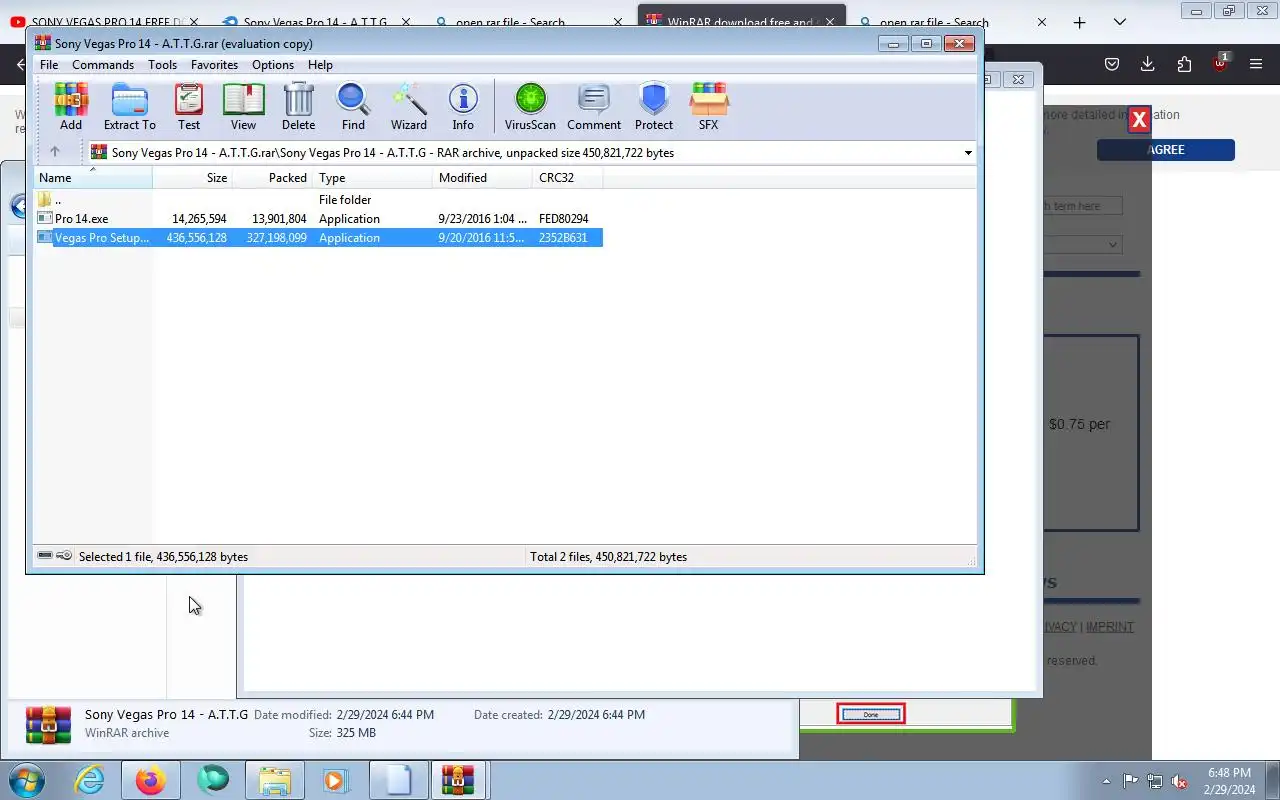Open the Commands menu
The height and width of the screenshot is (800, 1280).
point(103,65)
